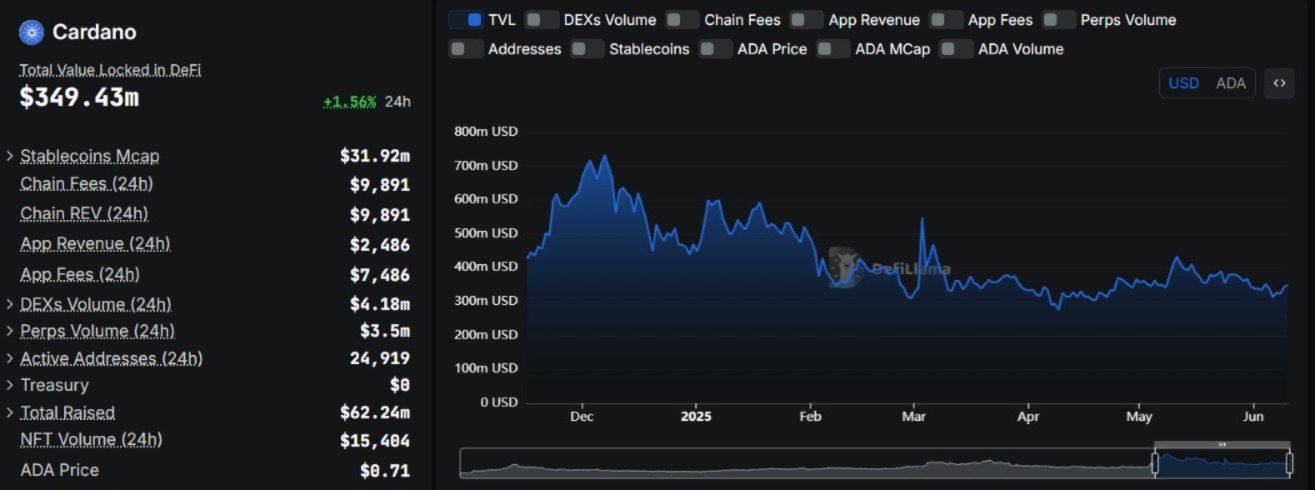Expand the Total Raised row
This screenshot has height=490, width=1315.
10,412
